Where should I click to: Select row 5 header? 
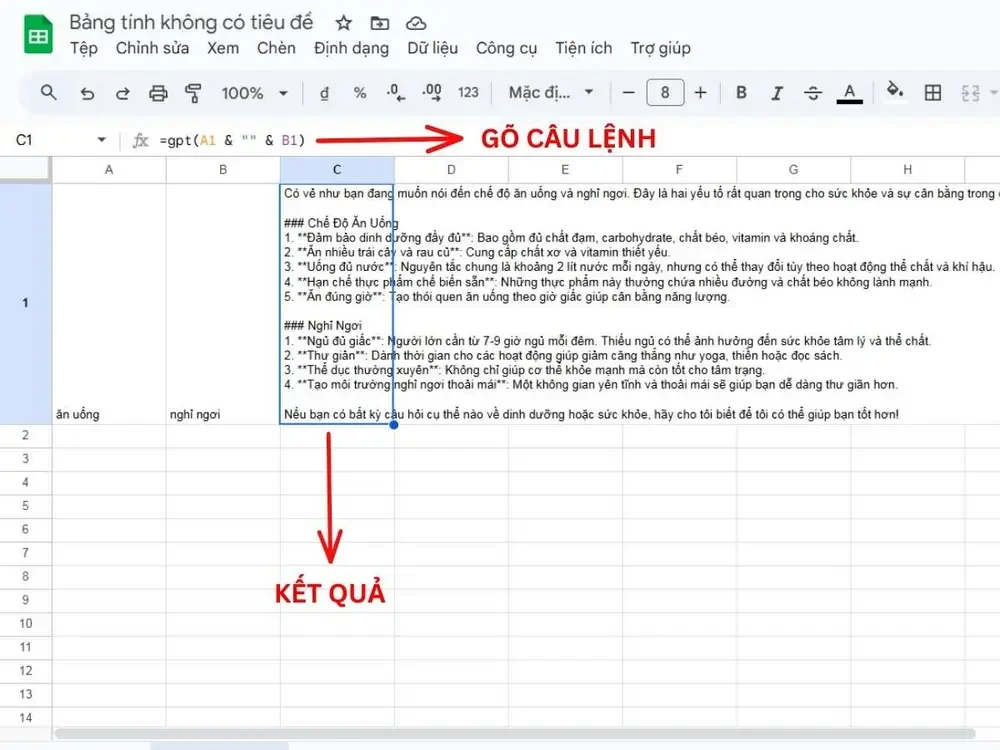(x=26, y=506)
